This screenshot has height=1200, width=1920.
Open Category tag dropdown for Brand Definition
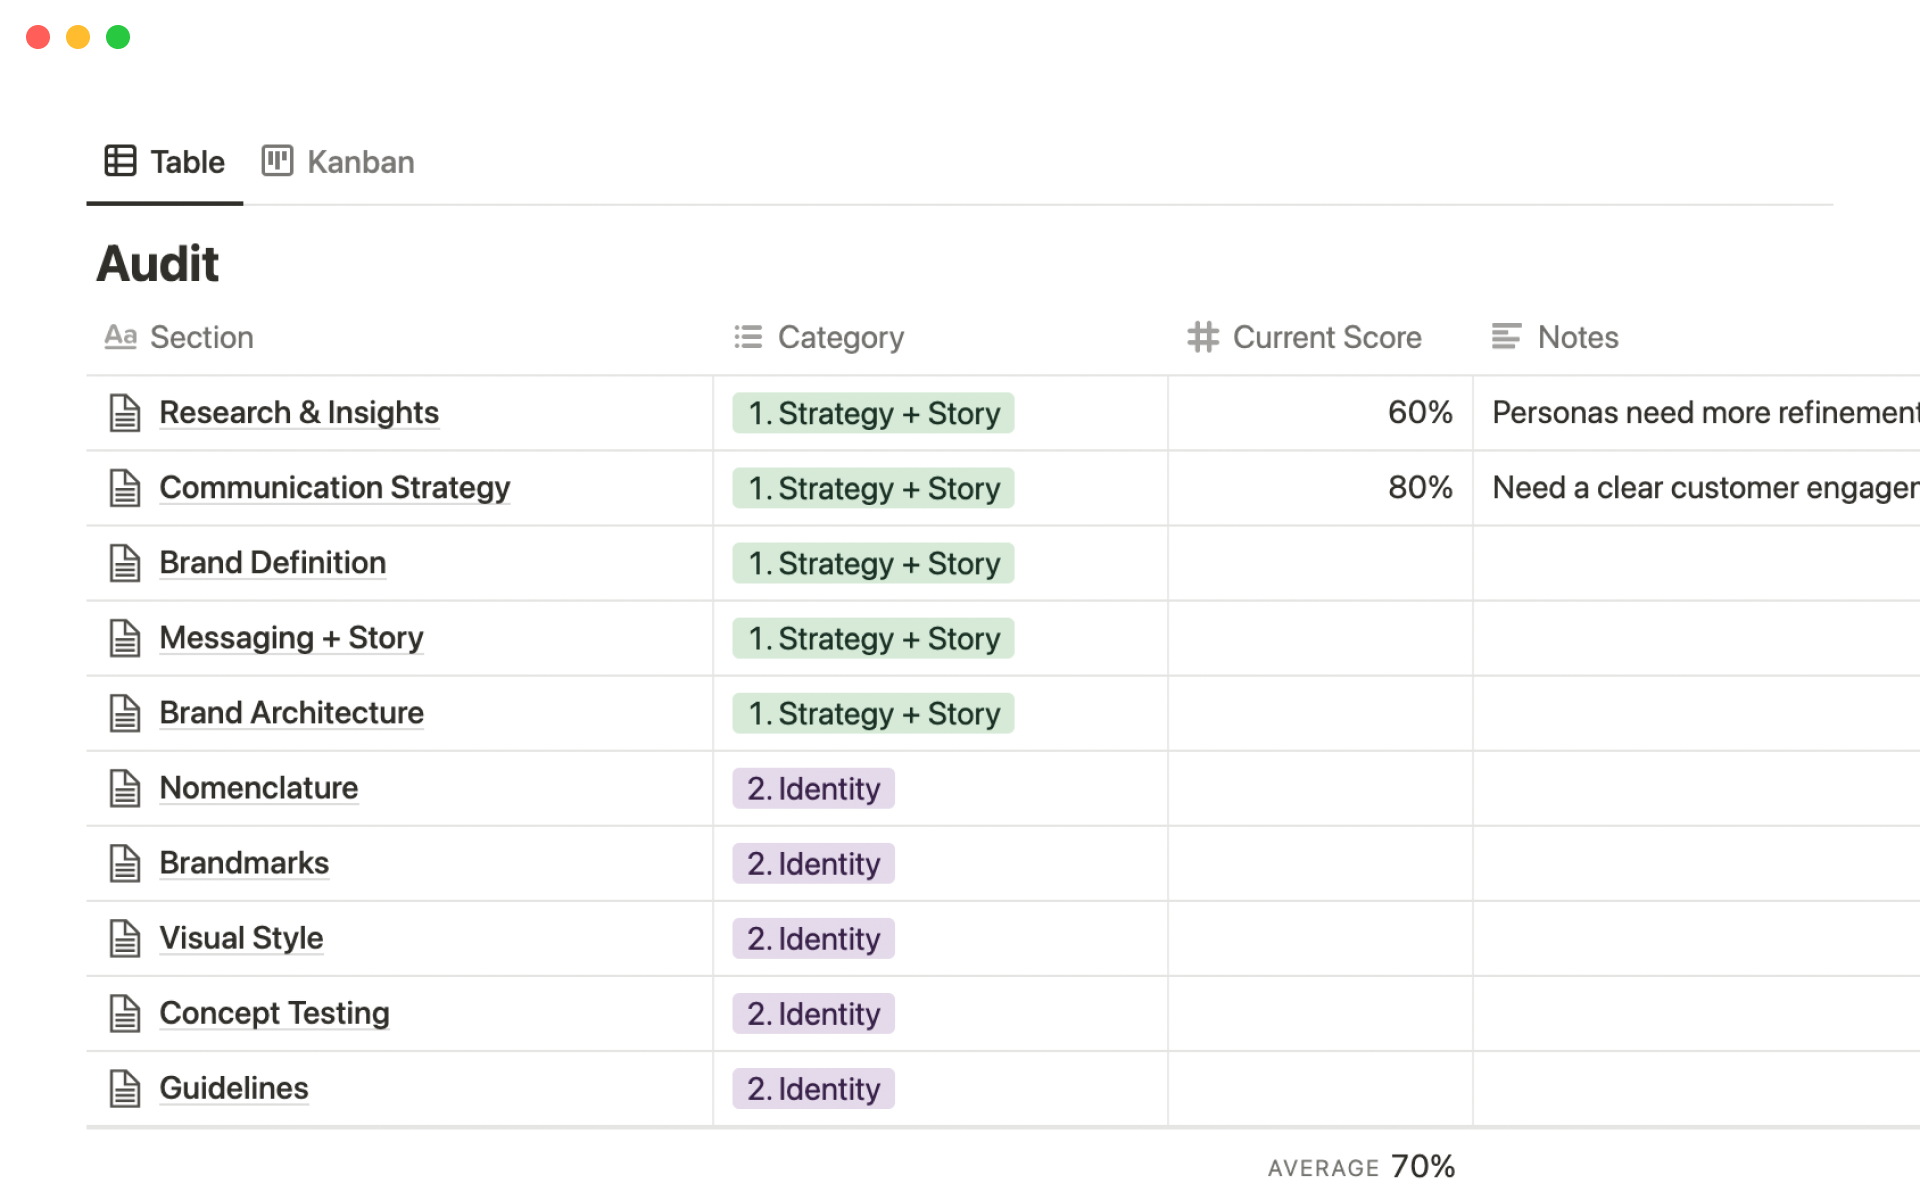(x=873, y=563)
